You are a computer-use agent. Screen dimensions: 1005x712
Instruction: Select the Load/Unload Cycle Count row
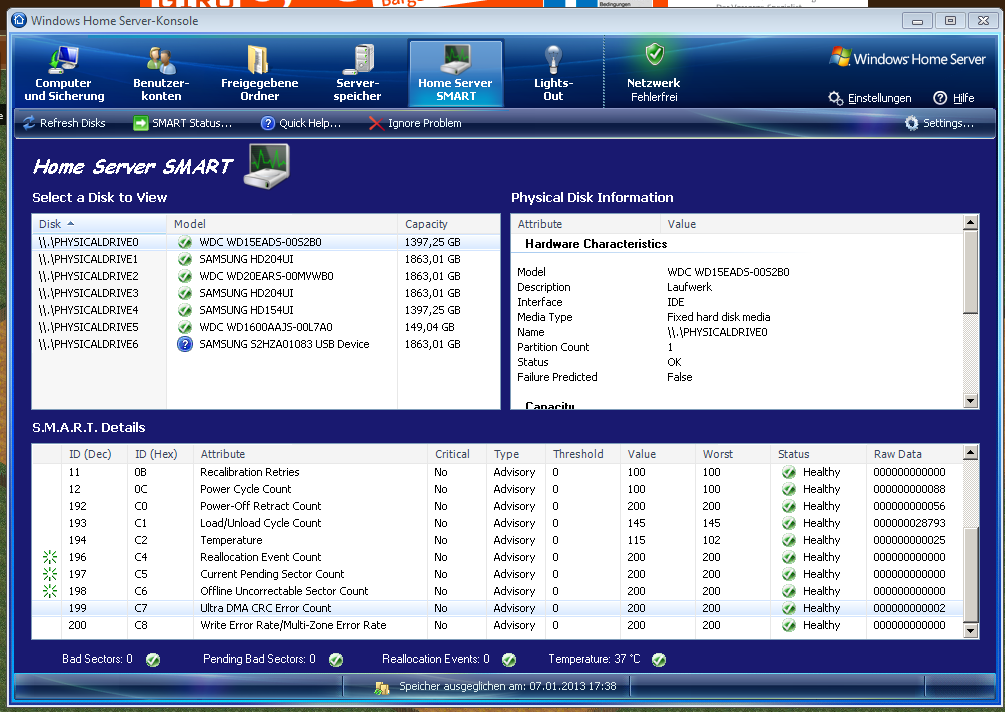coord(497,523)
